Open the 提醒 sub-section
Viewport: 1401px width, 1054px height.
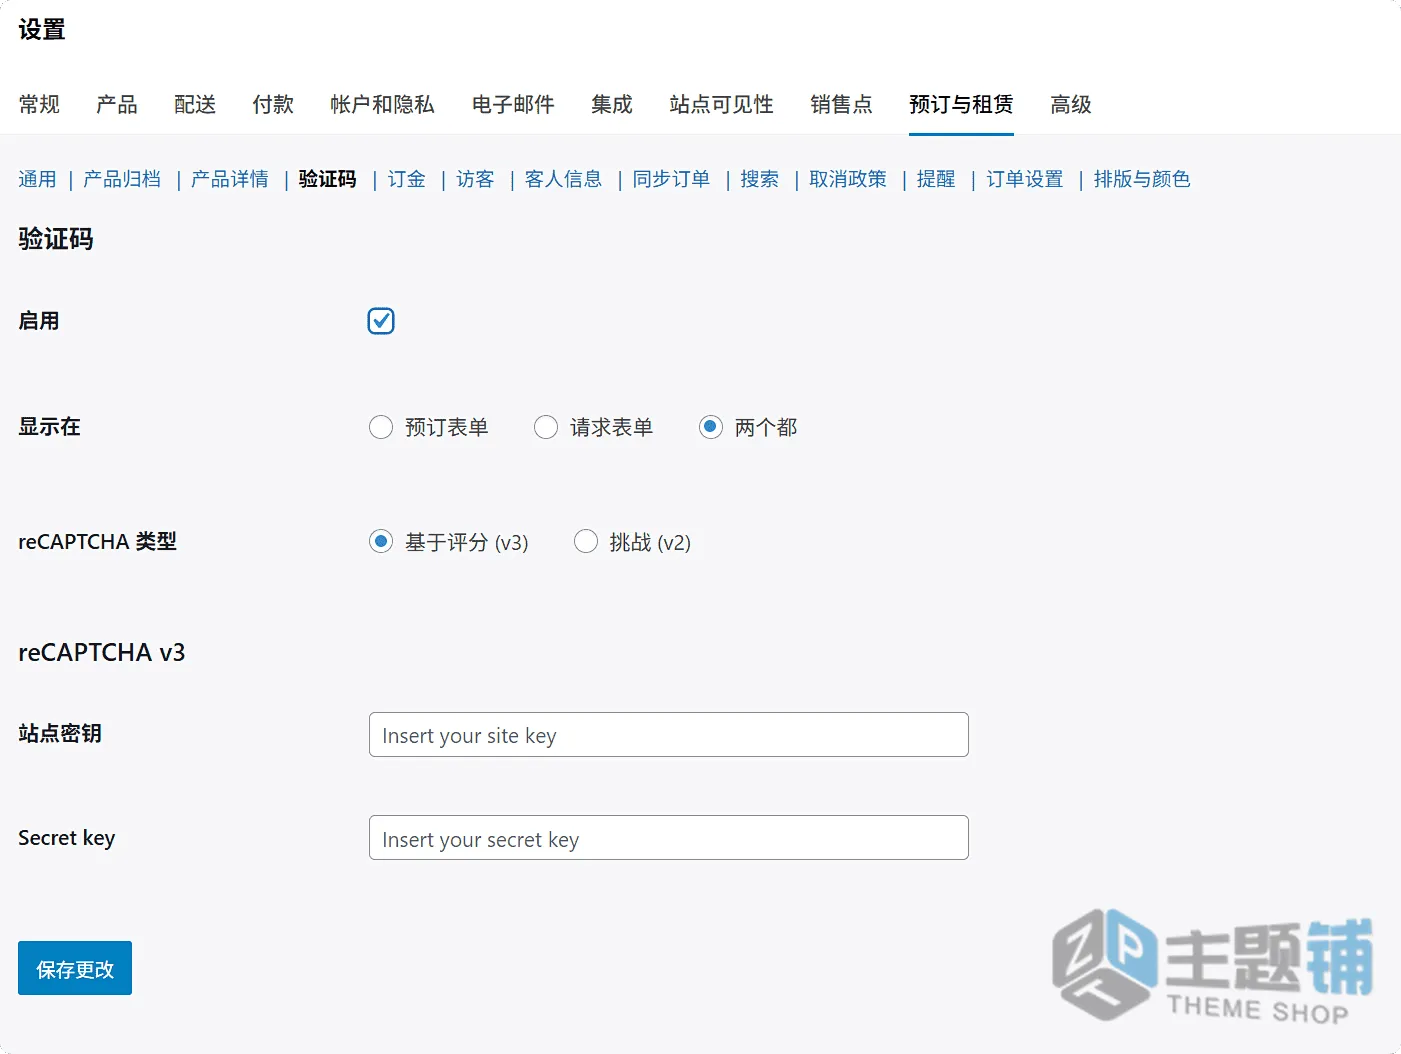(x=936, y=179)
